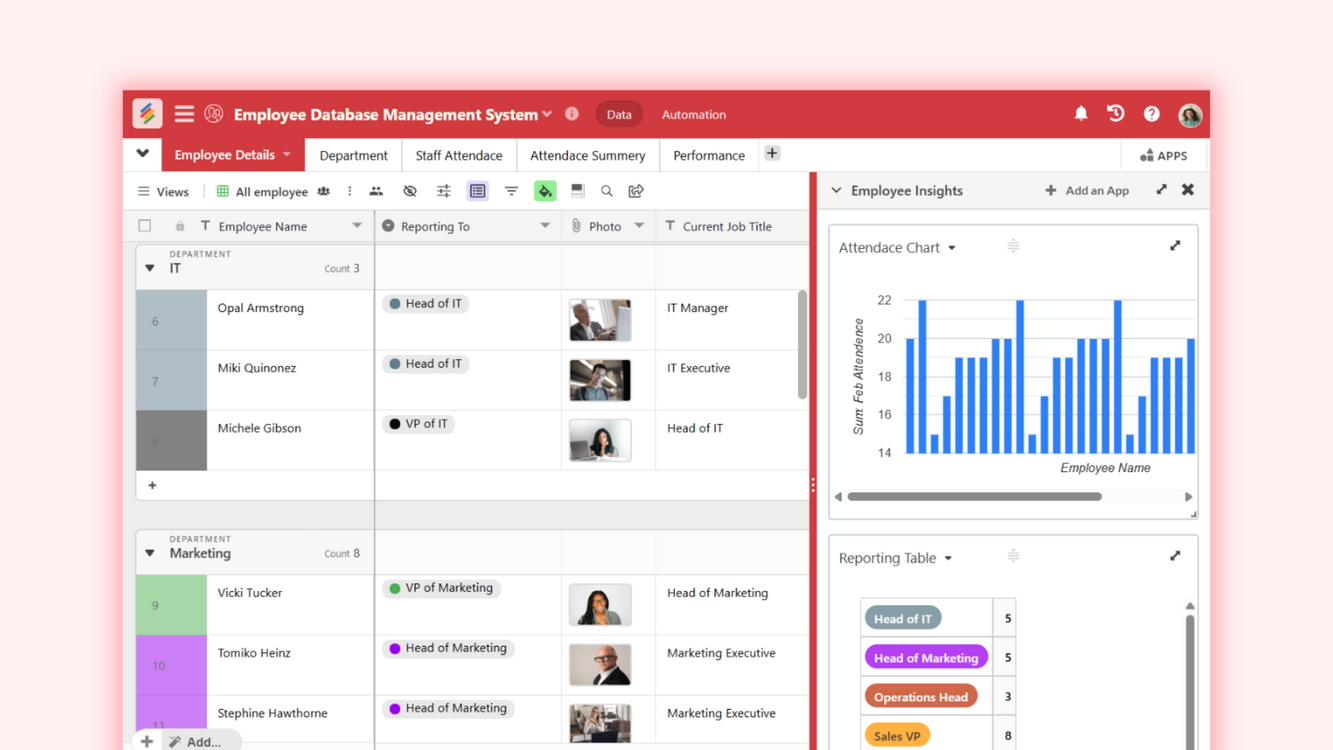The image size is (1333, 750).
Task: Click the Add an App button
Action: coord(1087,190)
